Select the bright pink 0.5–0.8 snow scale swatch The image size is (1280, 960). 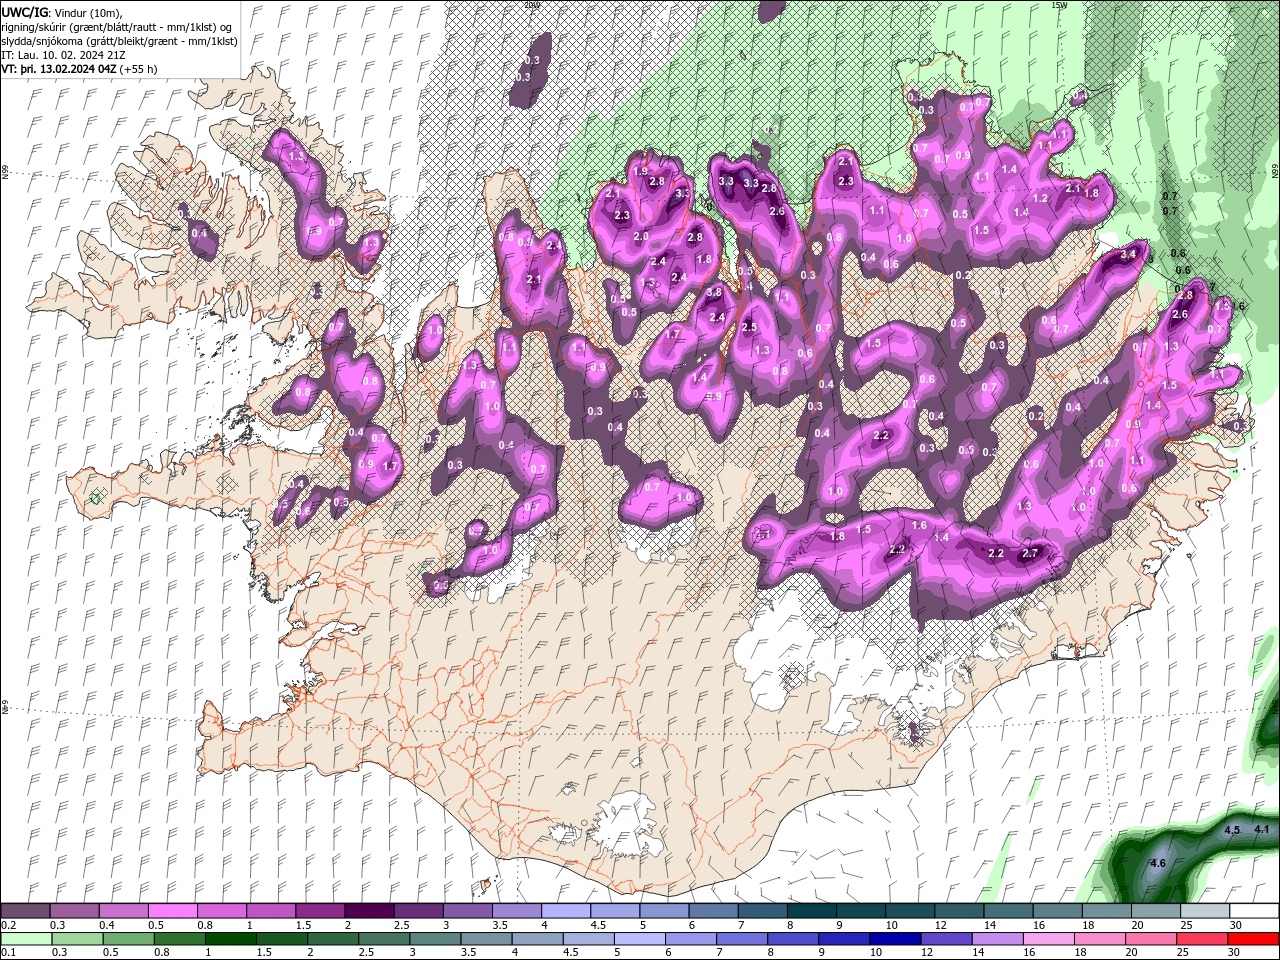[173, 910]
